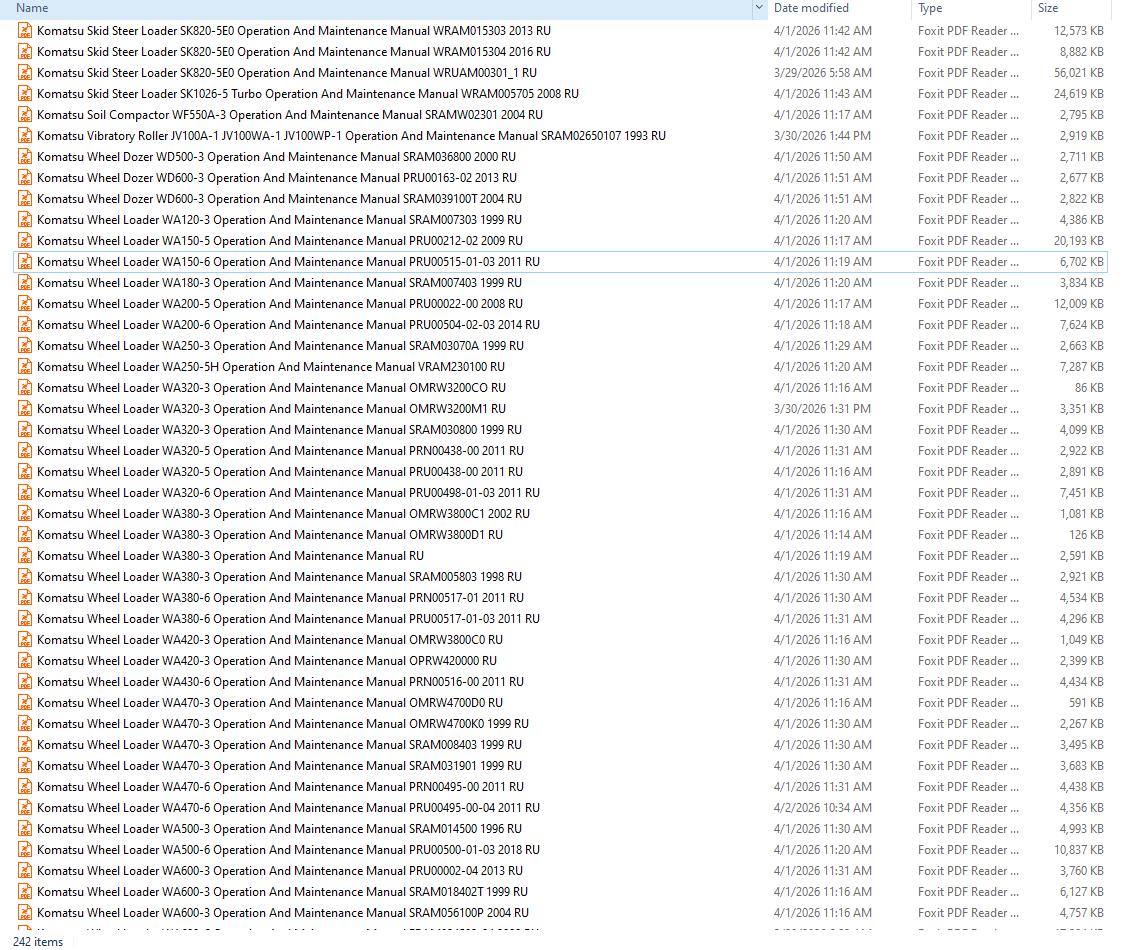Click PDF icon of Wheel Loader WA120-3 manual
The width and height of the screenshot is (1126, 950).
click(25, 220)
